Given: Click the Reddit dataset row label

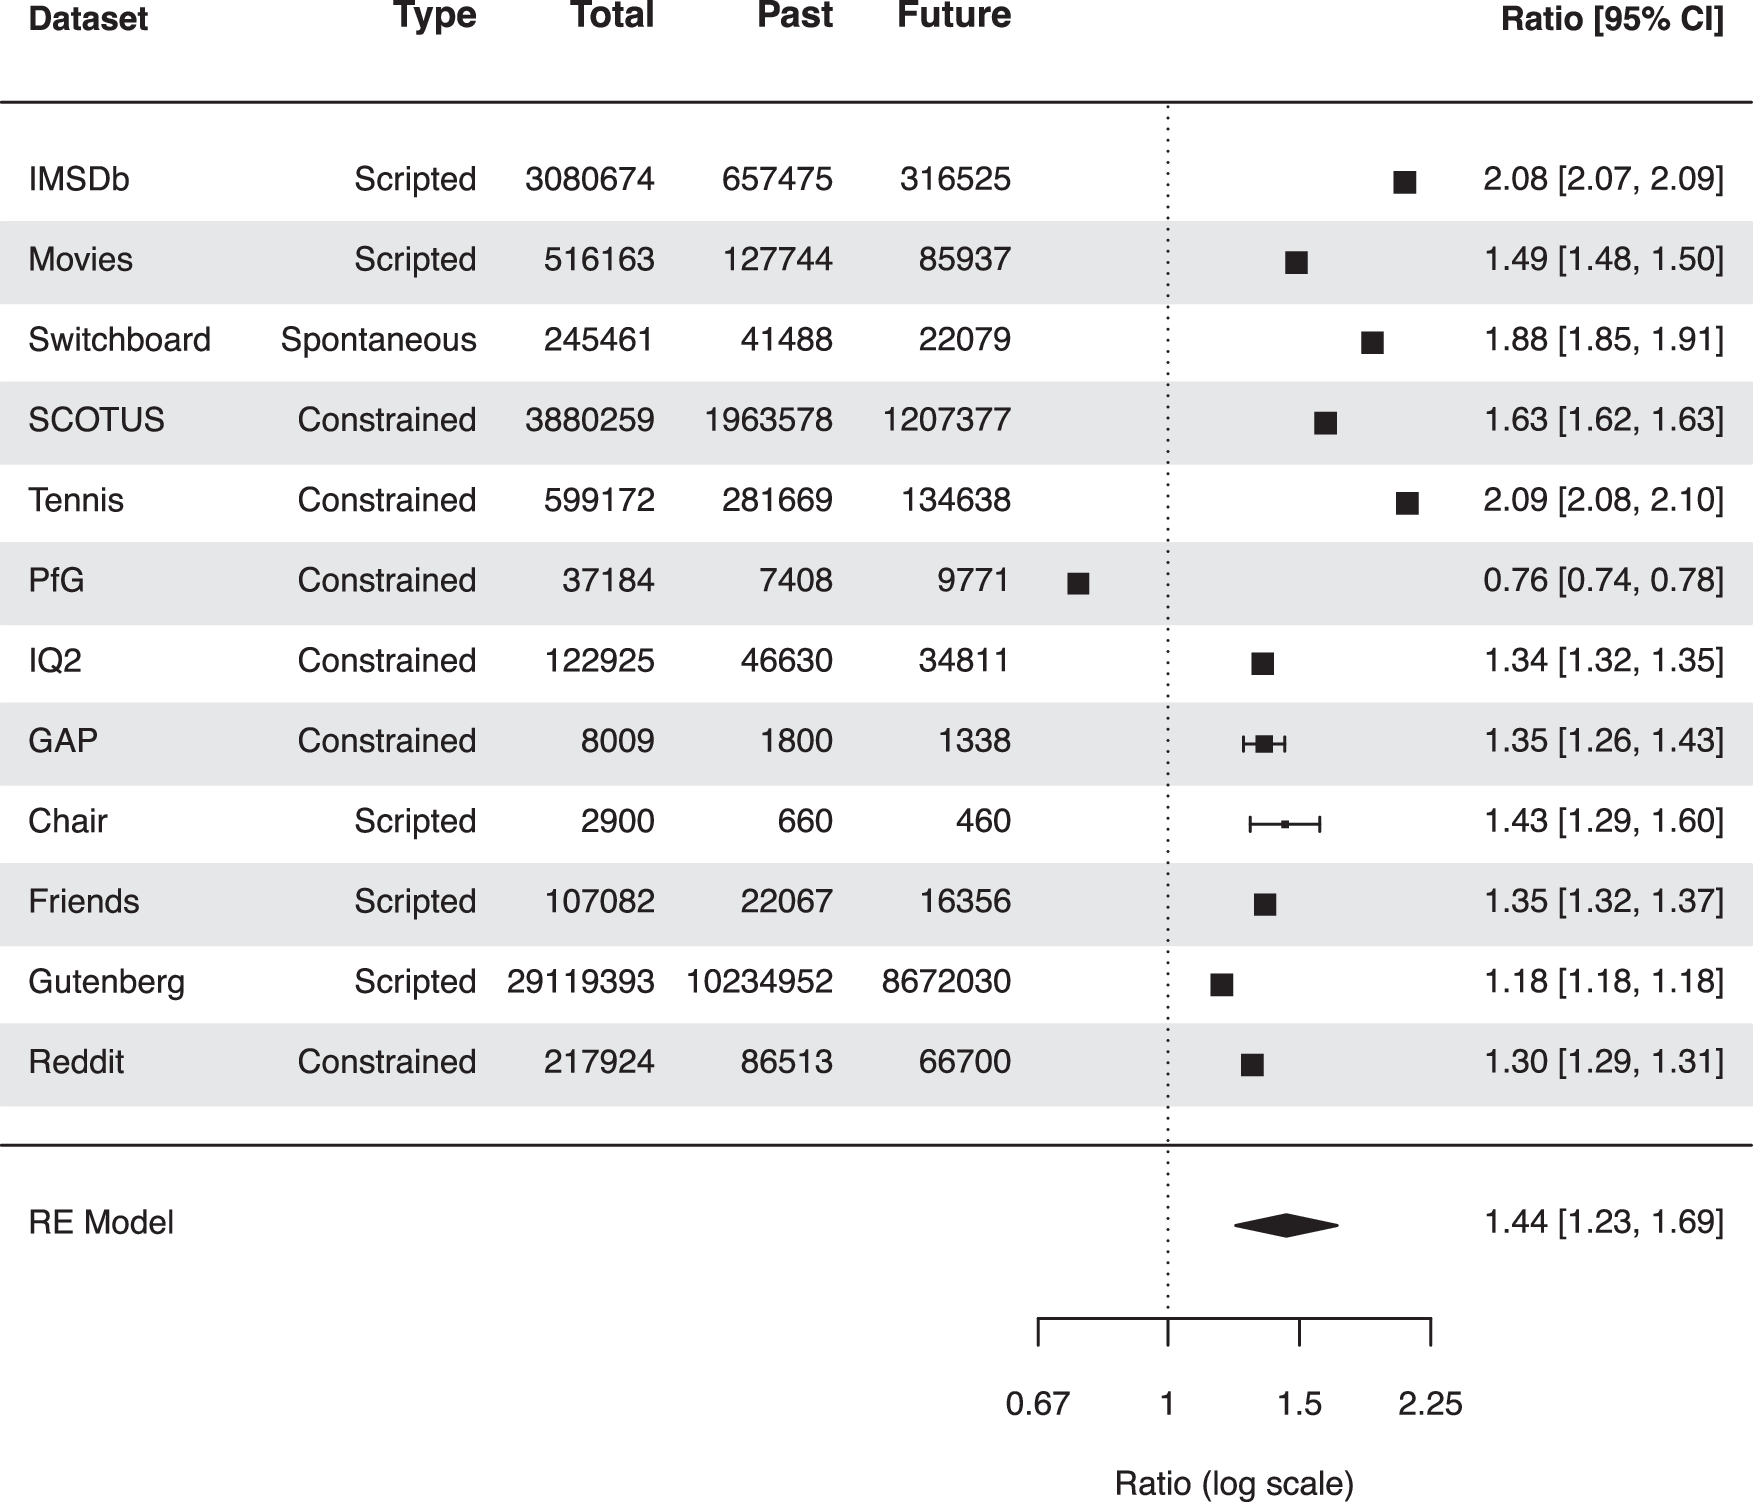Looking at the screenshot, I should point(76,1062).
